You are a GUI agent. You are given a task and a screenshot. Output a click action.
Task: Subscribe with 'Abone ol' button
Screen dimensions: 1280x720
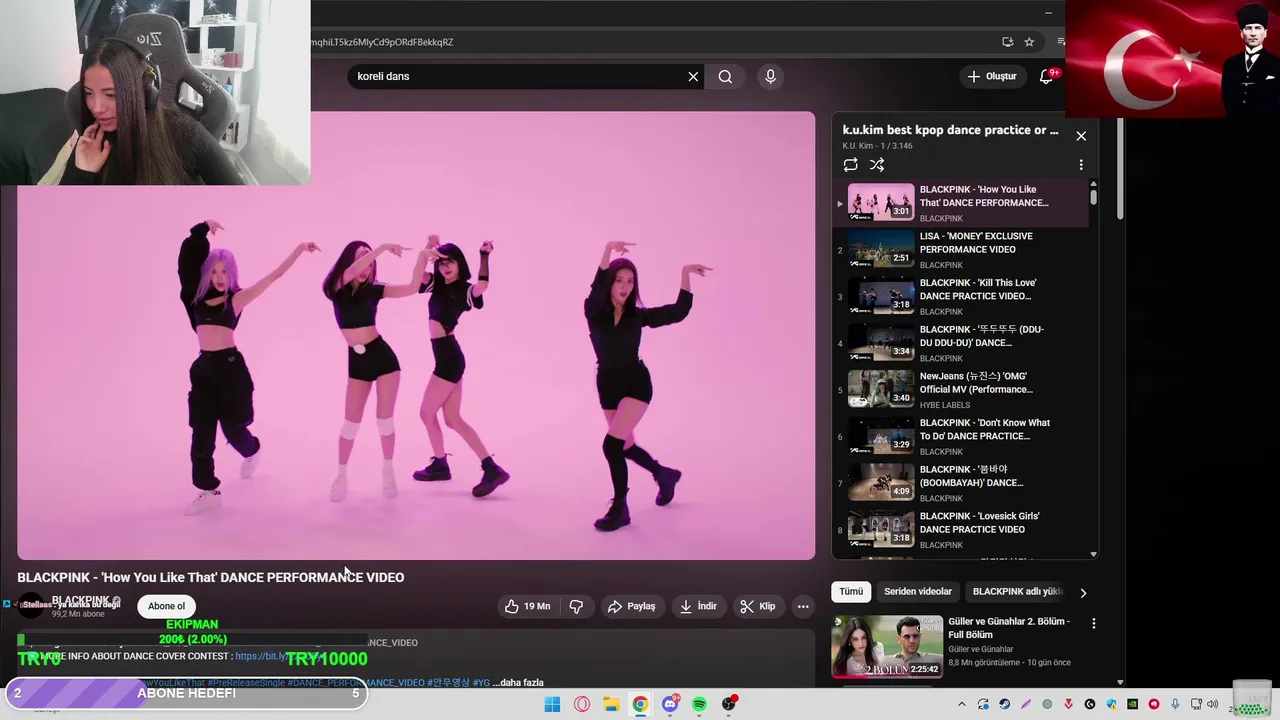tap(167, 606)
